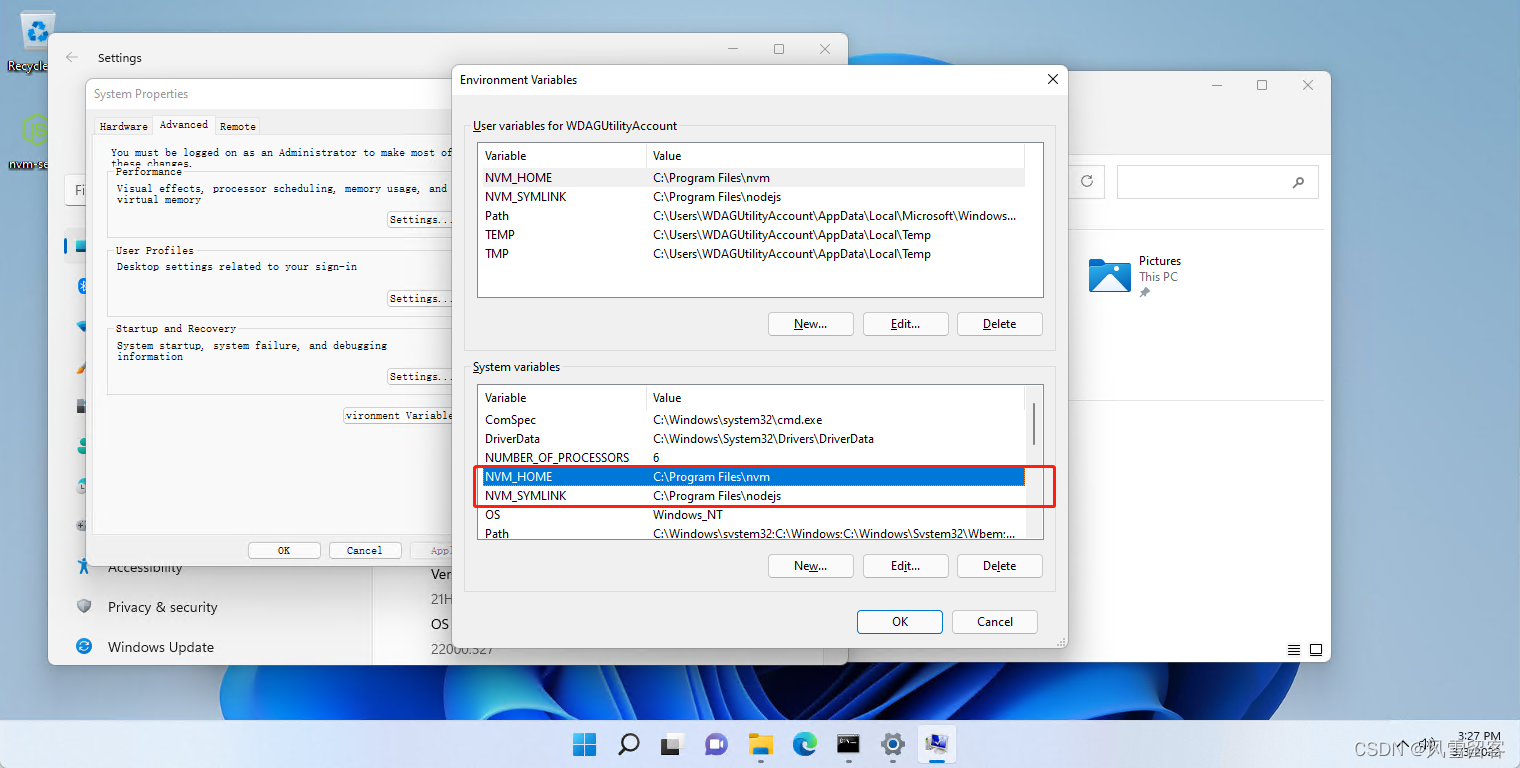Click OK in System Properties
The image size is (1520, 768).
click(x=284, y=550)
